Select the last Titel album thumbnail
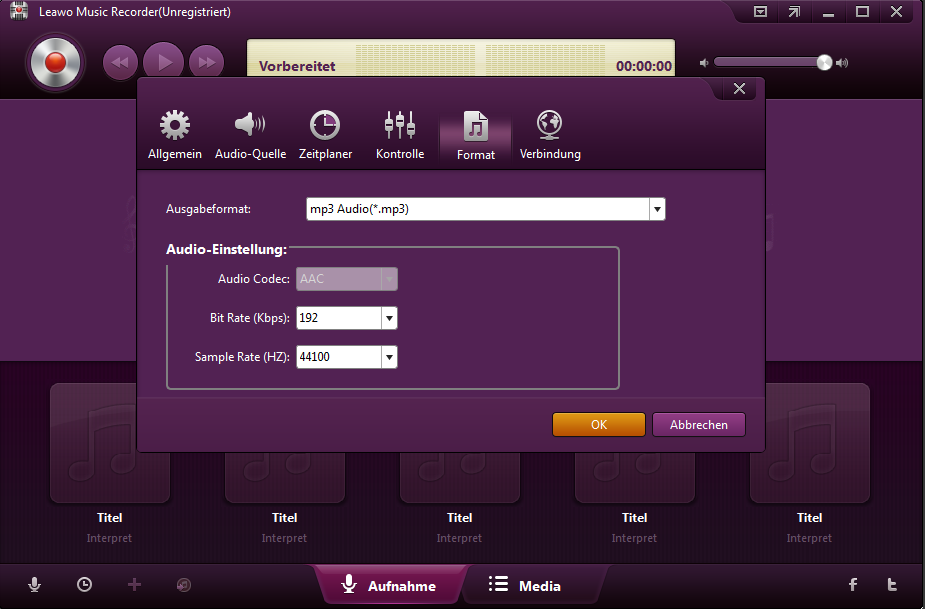Image resolution: width=925 pixels, height=609 pixels. click(x=809, y=443)
